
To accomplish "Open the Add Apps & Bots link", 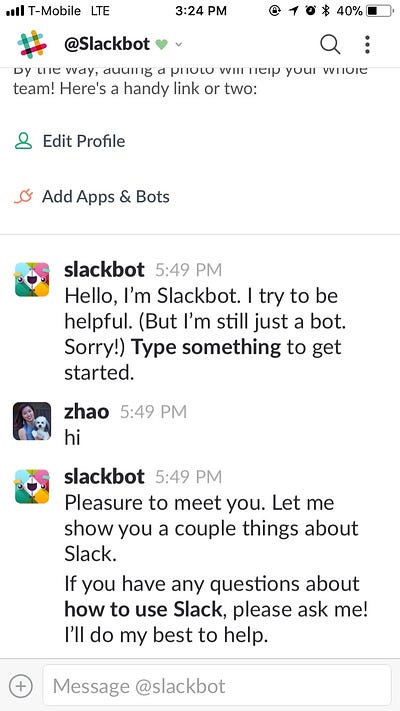I will pos(106,196).
